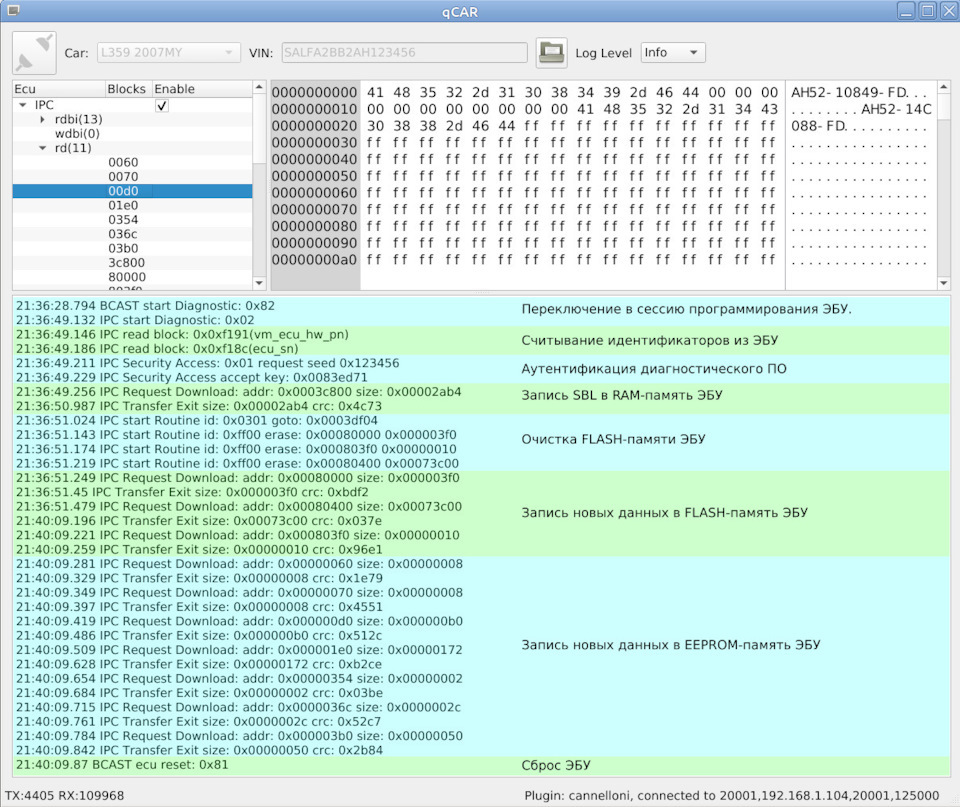The height and width of the screenshot is (807, 960).
Task: Select block 3c800 in the tree
Action: coord(126,263)
